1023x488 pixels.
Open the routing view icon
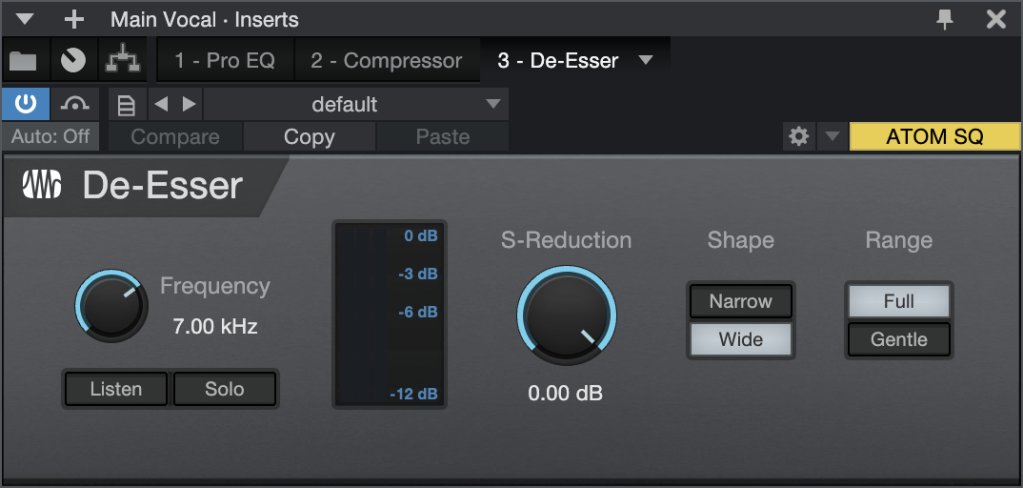[x=123, y=61]
